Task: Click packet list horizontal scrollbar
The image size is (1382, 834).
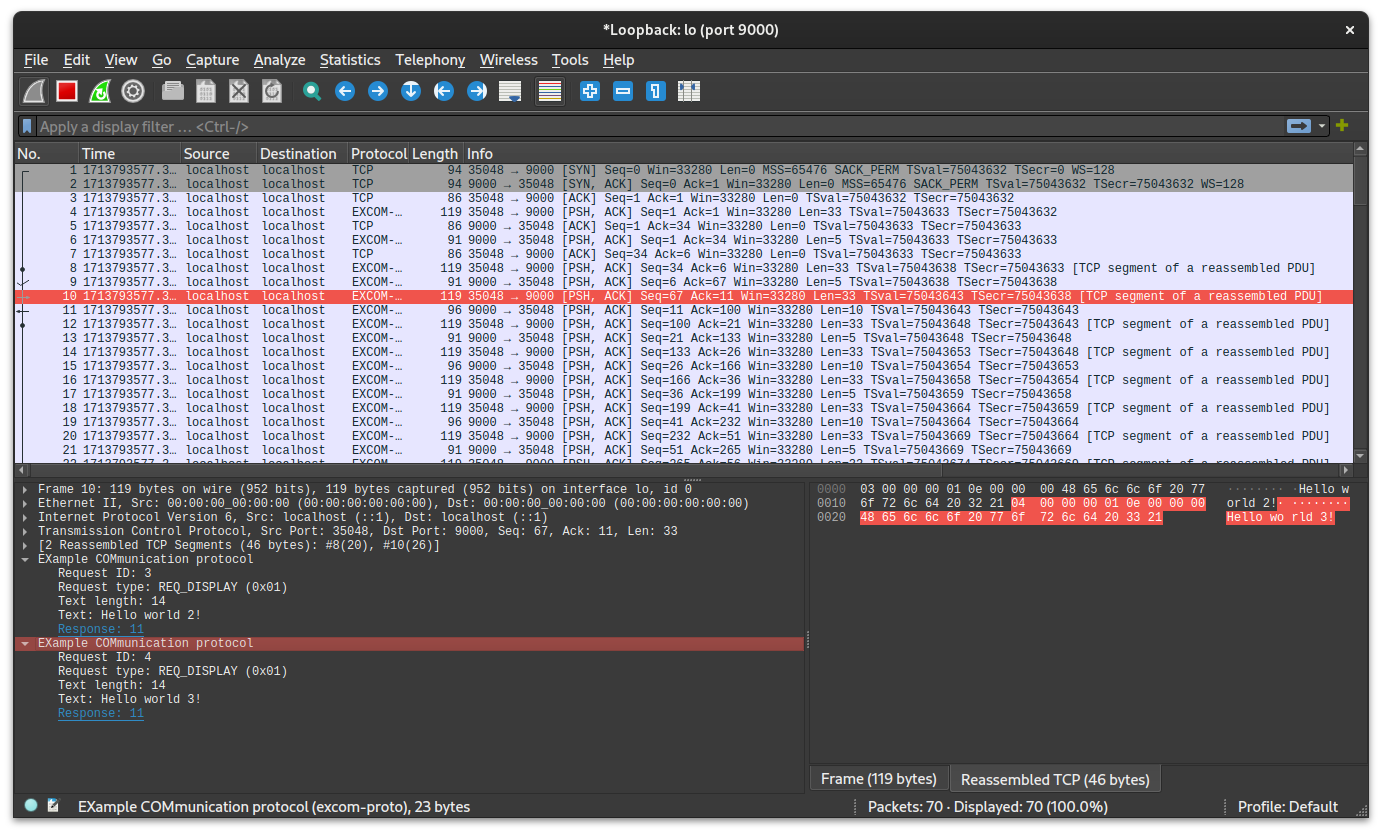Action: pyautogui.click(x=684, y=470)
